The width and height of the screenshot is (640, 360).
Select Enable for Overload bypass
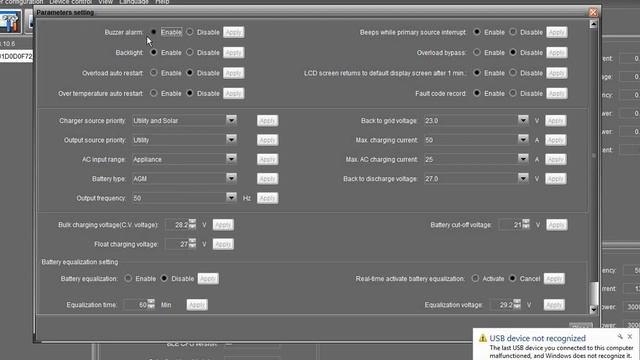pyautogui.click(x=477, y=52)
